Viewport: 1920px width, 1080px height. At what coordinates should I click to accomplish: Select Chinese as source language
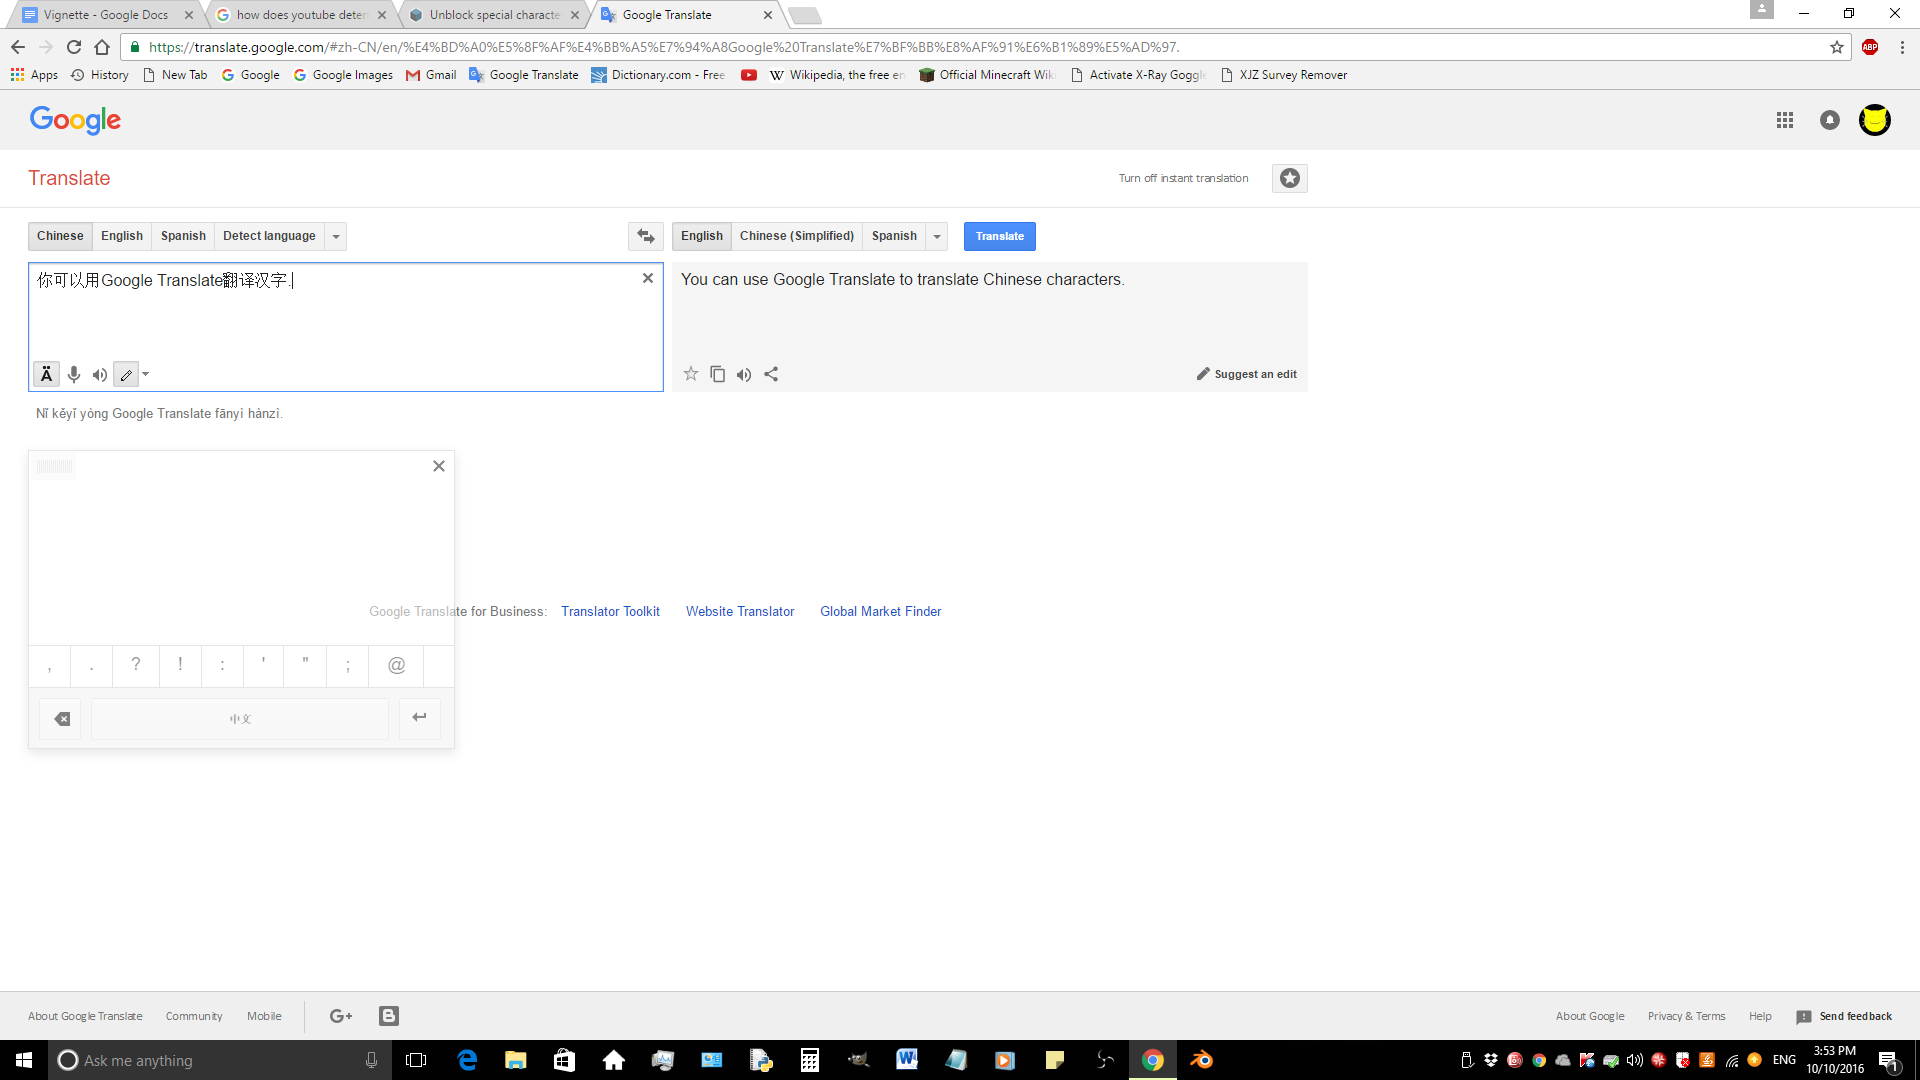(60, 236)
